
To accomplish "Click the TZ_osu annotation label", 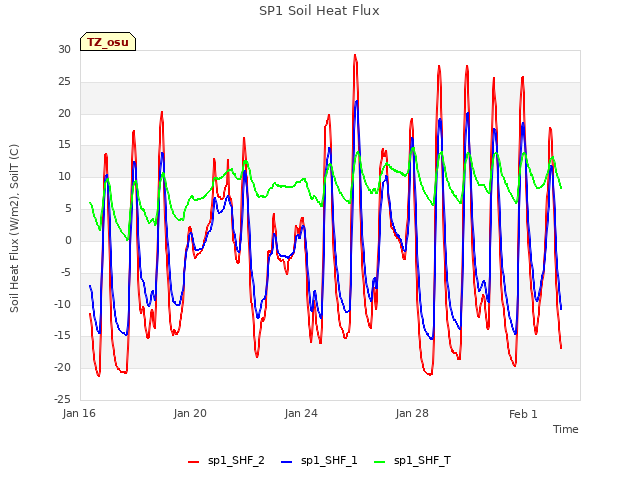I will (108, 42).
